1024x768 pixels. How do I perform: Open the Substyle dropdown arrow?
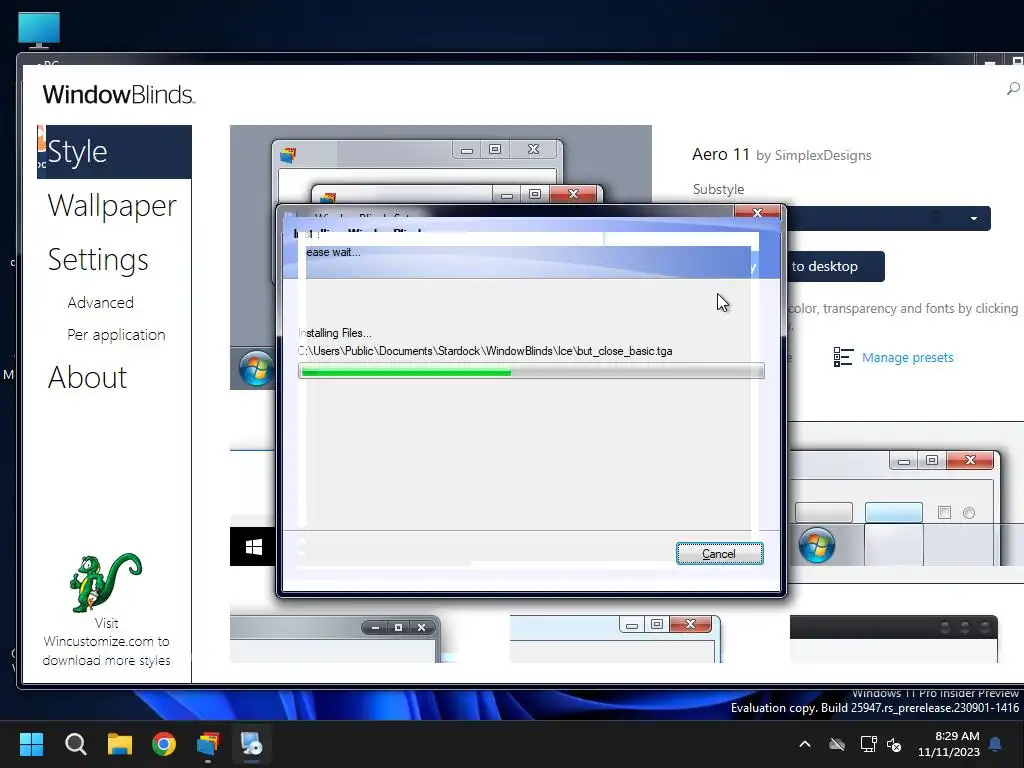974,218
